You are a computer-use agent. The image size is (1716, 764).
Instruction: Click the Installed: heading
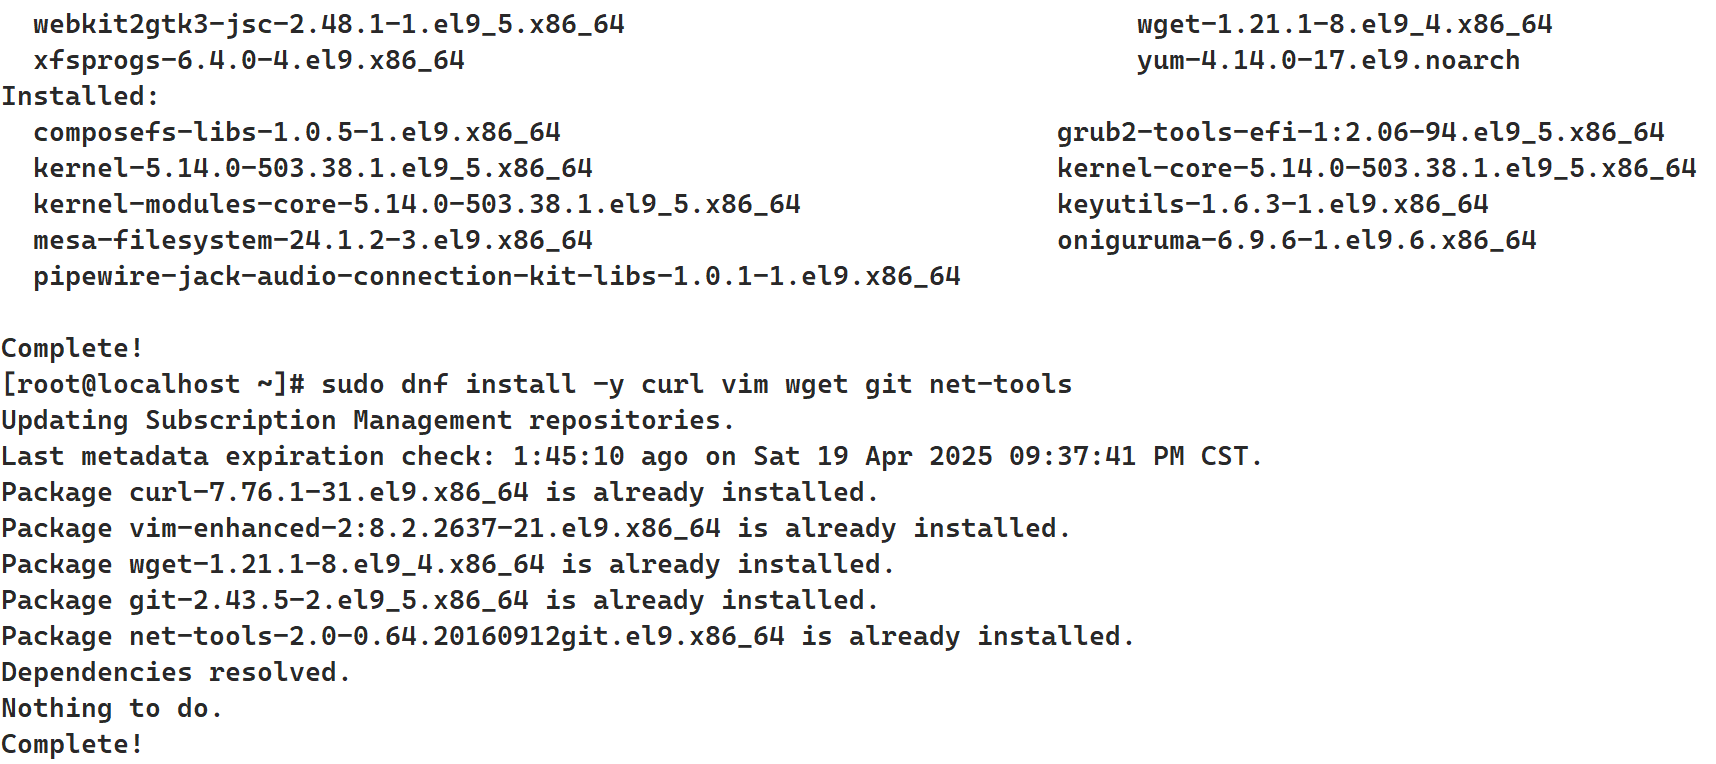80,96
